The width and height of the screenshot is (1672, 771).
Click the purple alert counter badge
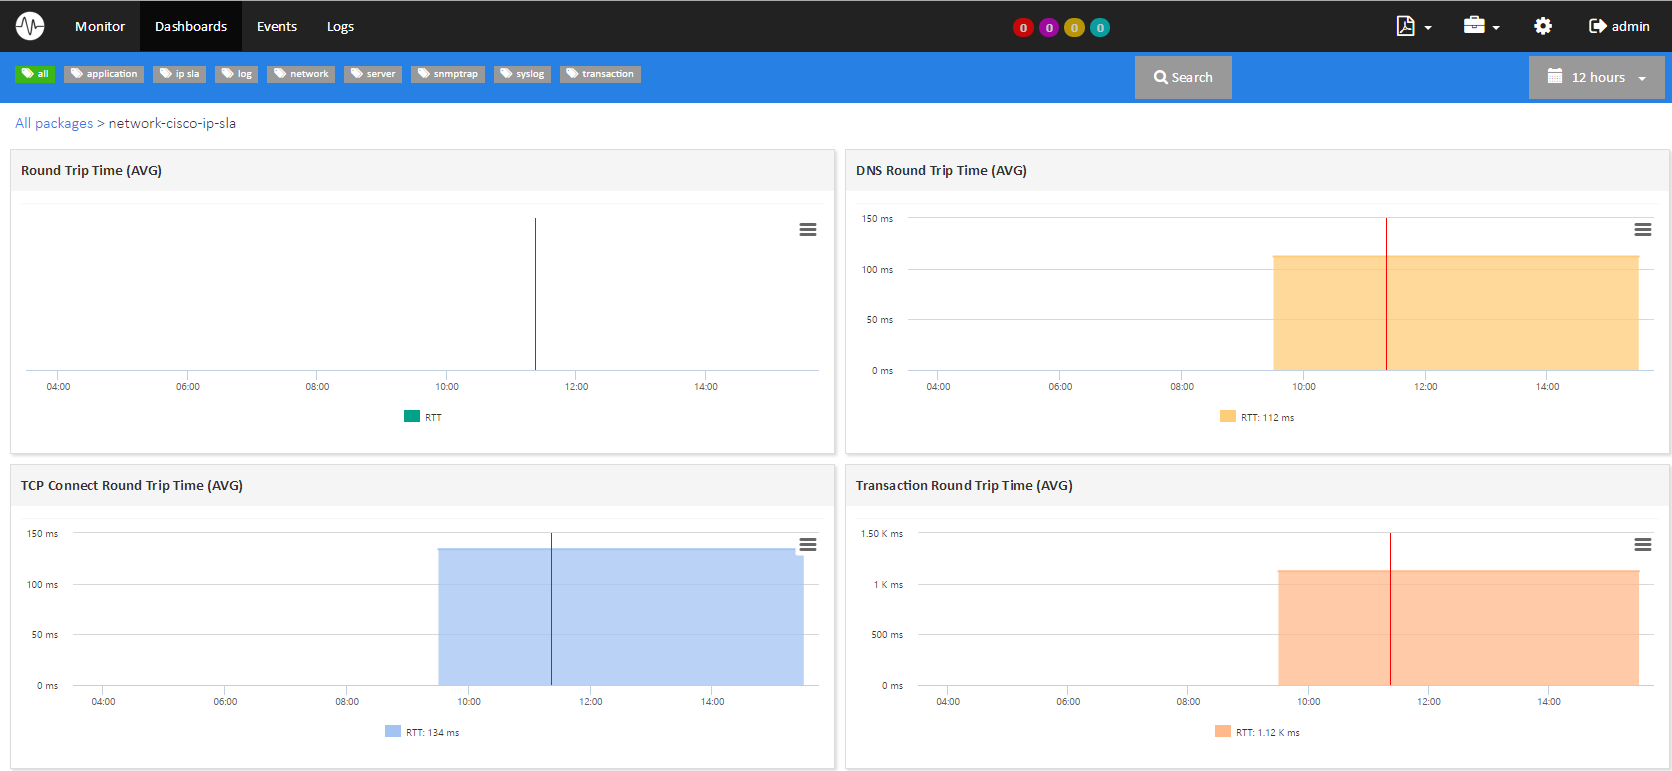pos(1049,28)
